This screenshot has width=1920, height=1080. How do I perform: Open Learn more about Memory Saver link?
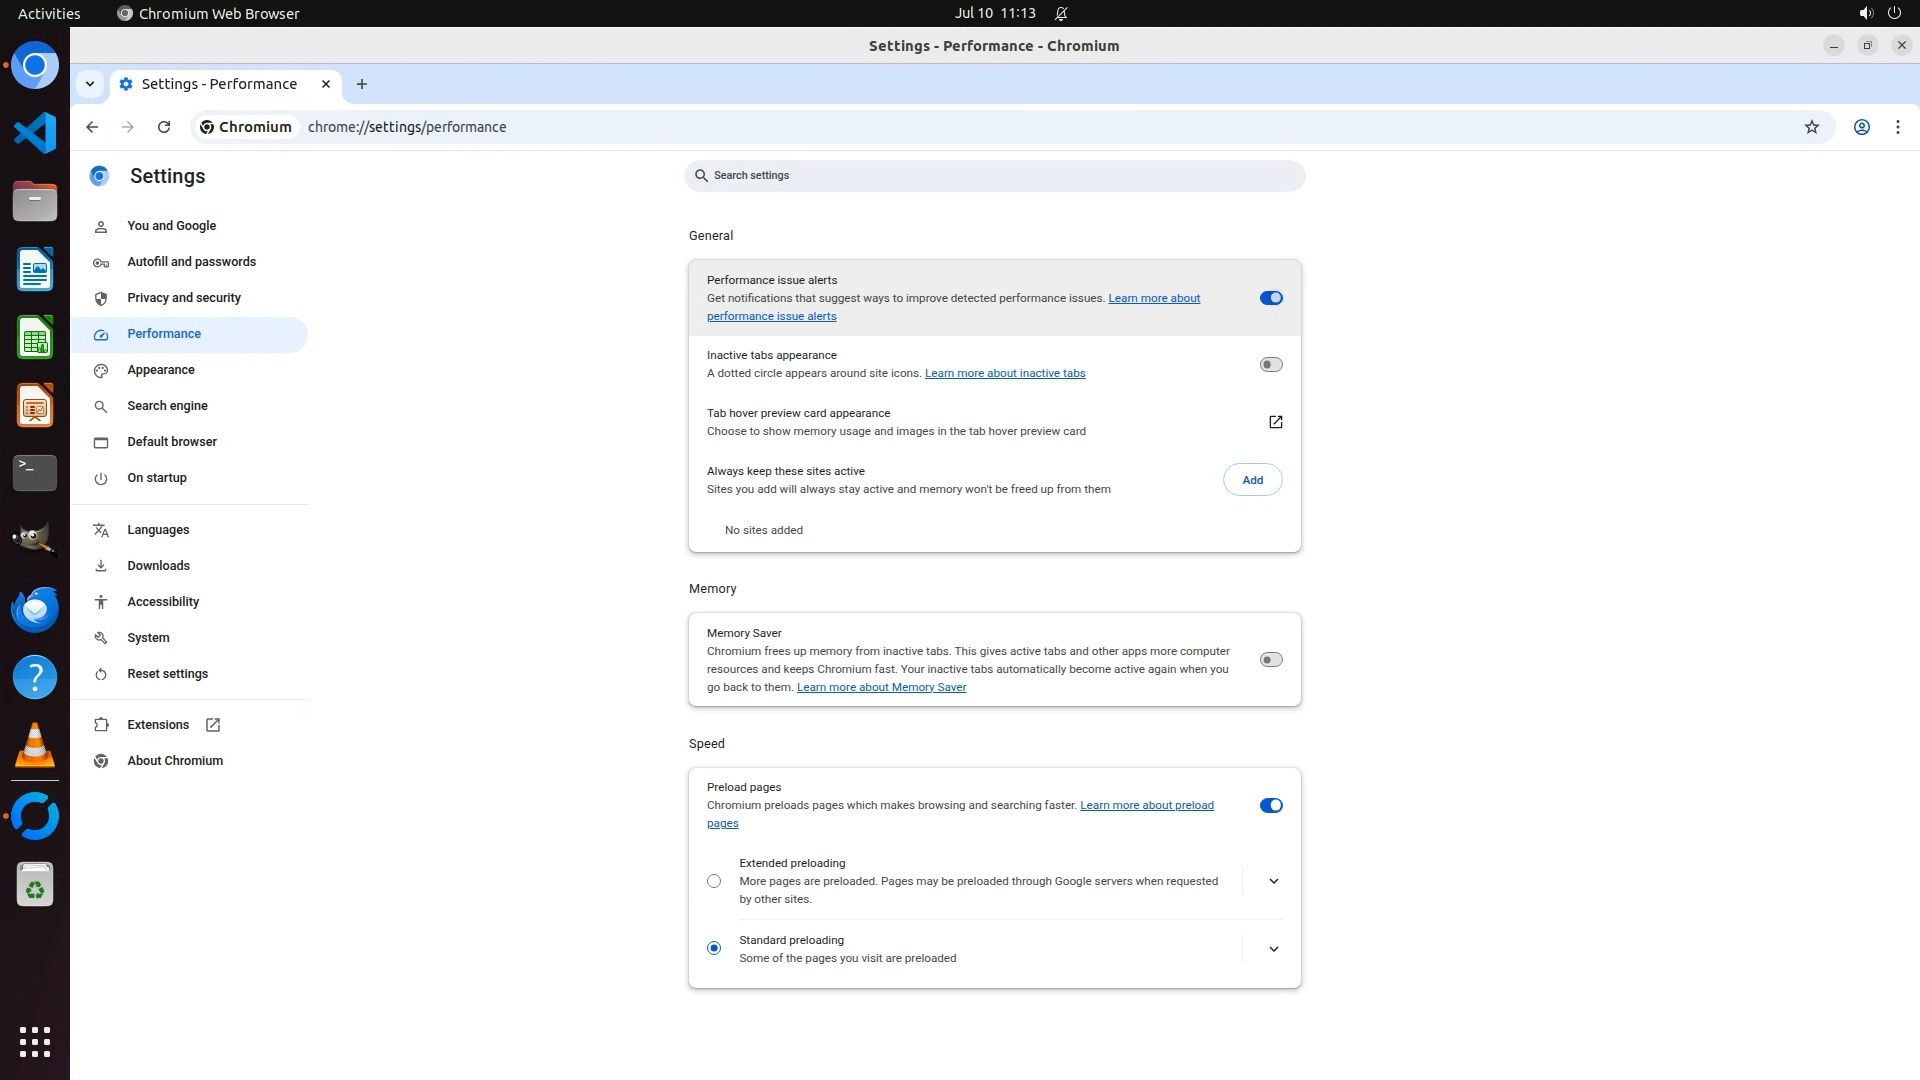[x=881, y=687]
